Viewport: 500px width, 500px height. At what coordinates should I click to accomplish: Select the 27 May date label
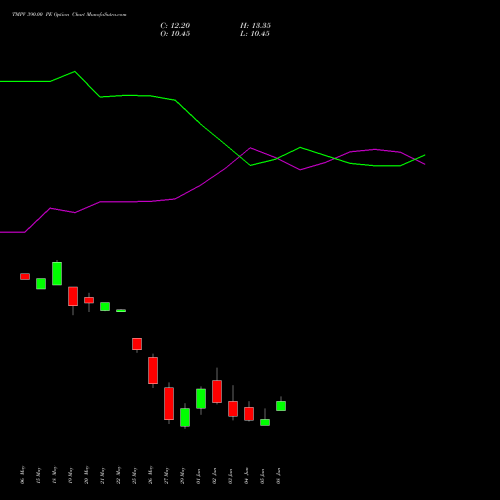[166, 475]
